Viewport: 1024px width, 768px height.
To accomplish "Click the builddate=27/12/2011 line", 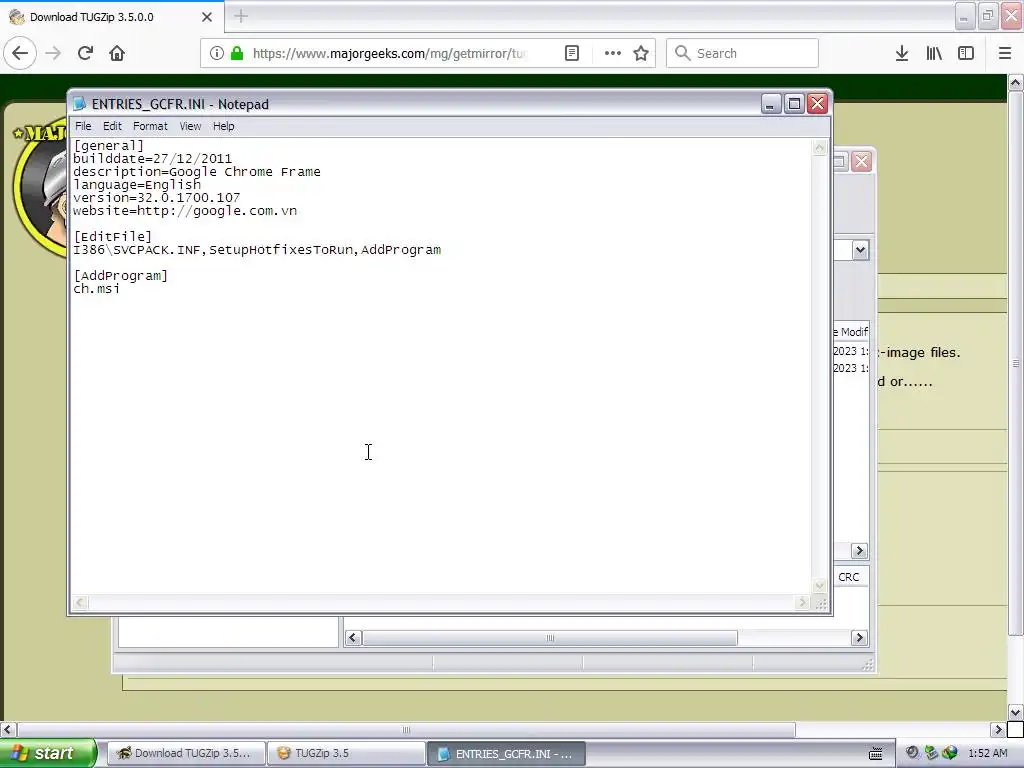I will click(152, 159).
